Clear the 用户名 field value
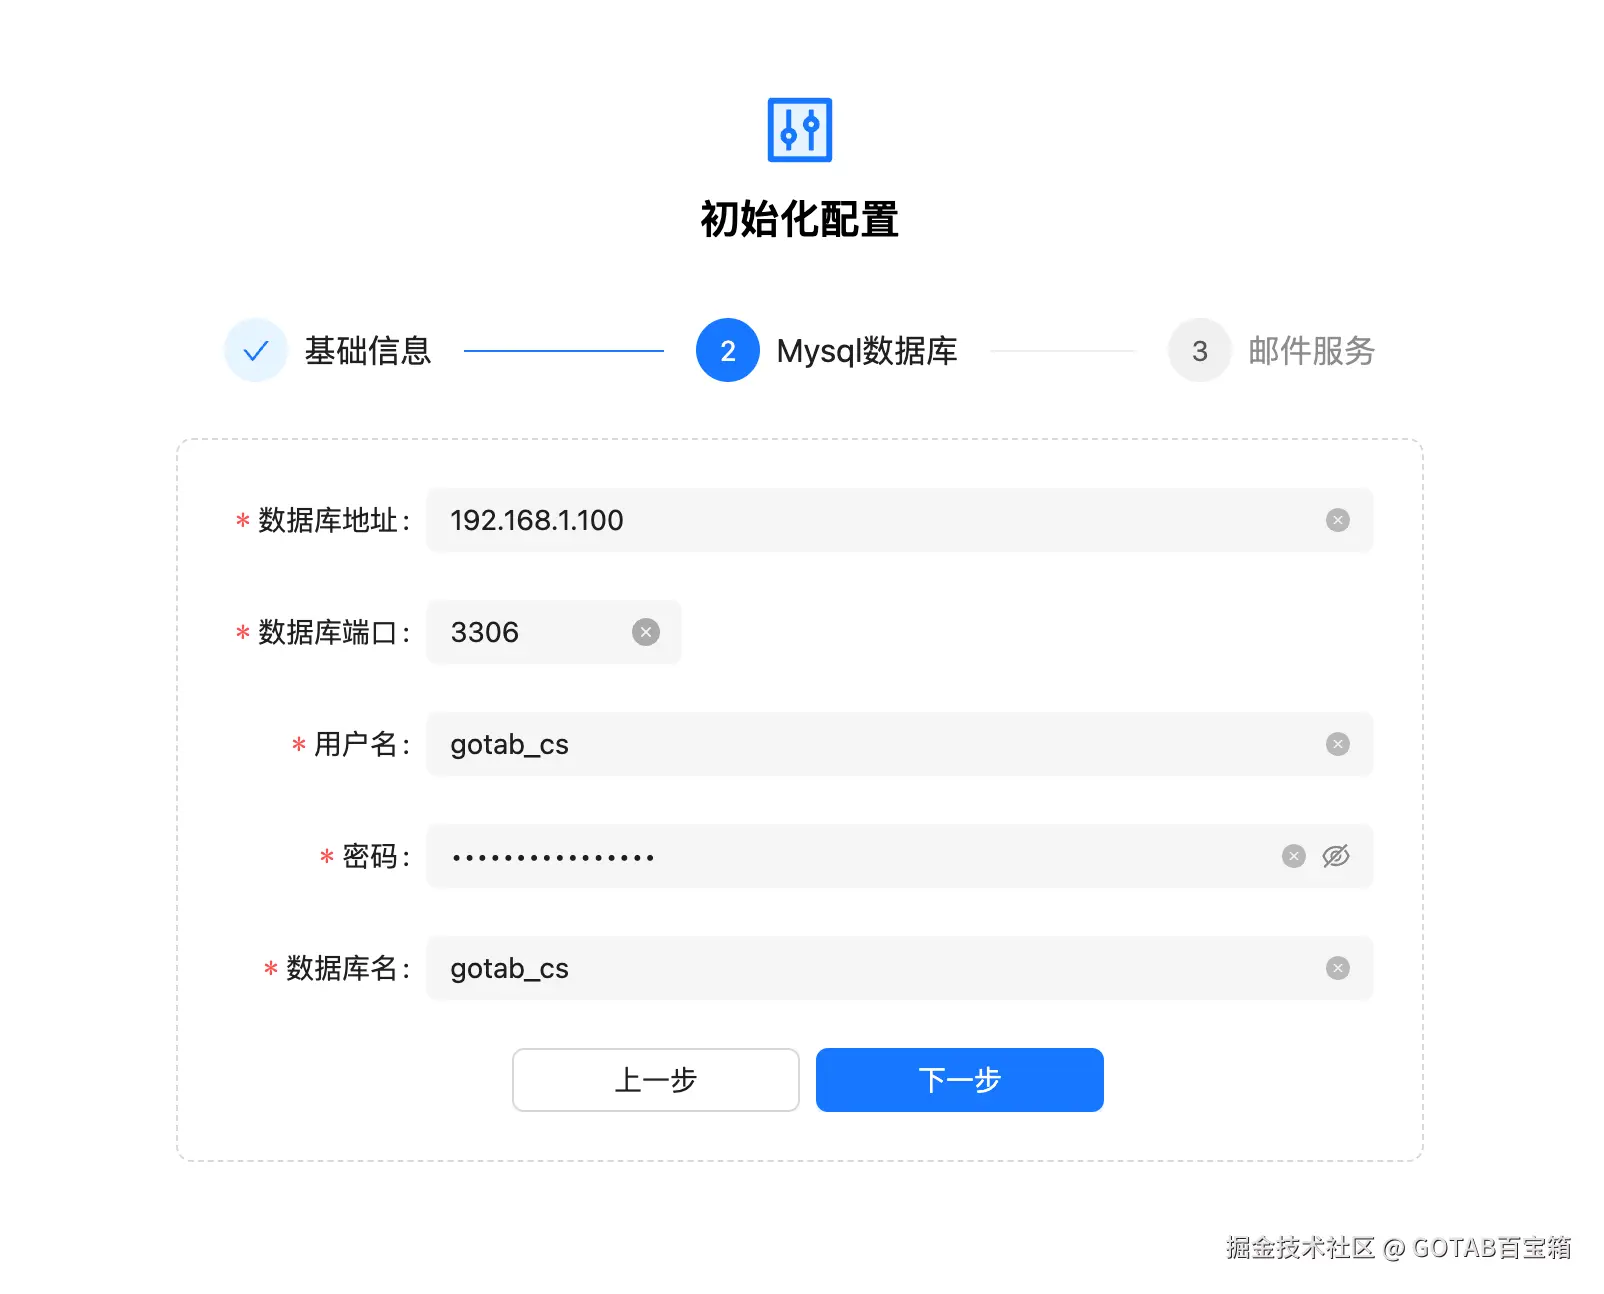This screenshot has height=1294, width=1604. click(x=1337, y=744)
